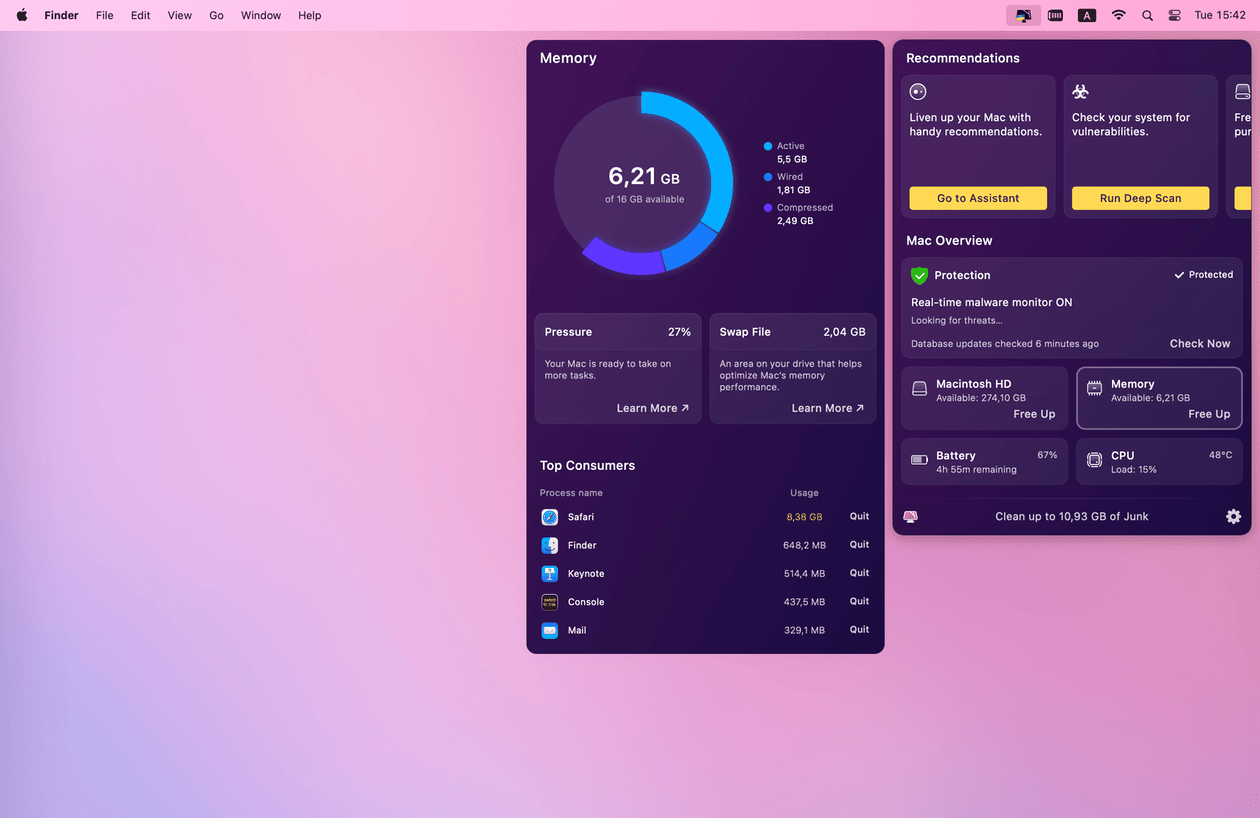Open the settings gear next to Clean up
The image size is (1260, 818).
[x=1233, y=517]
